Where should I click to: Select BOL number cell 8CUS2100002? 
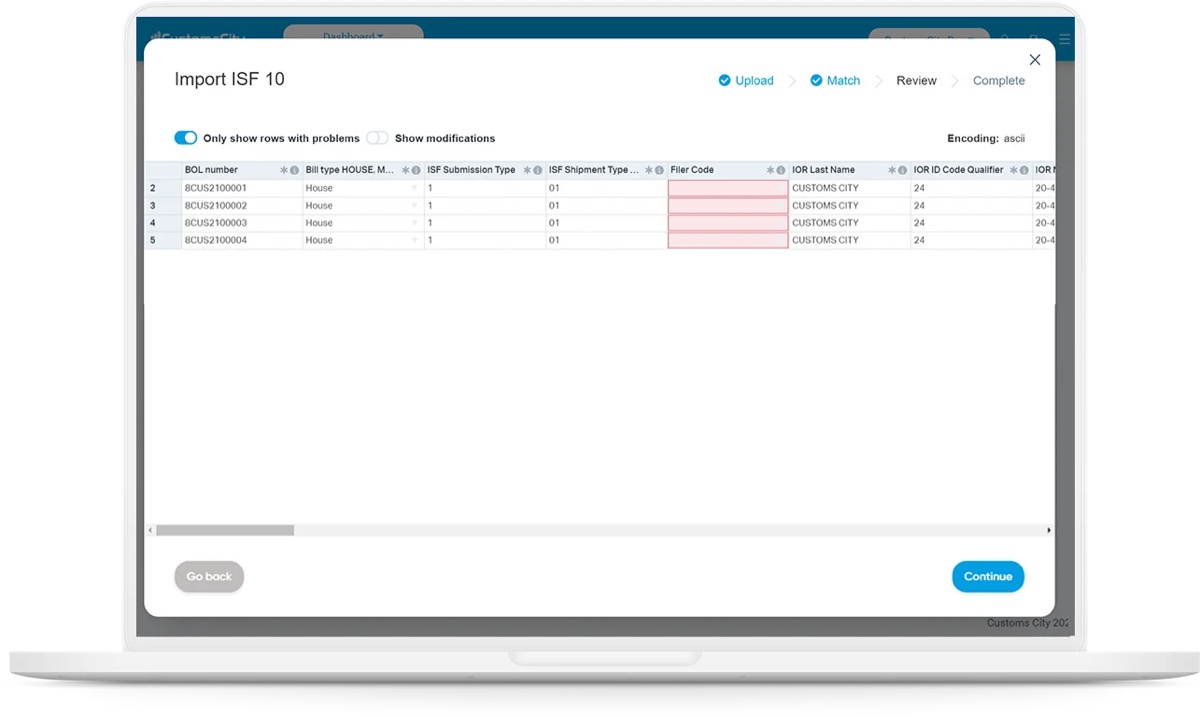coord(242,205)
